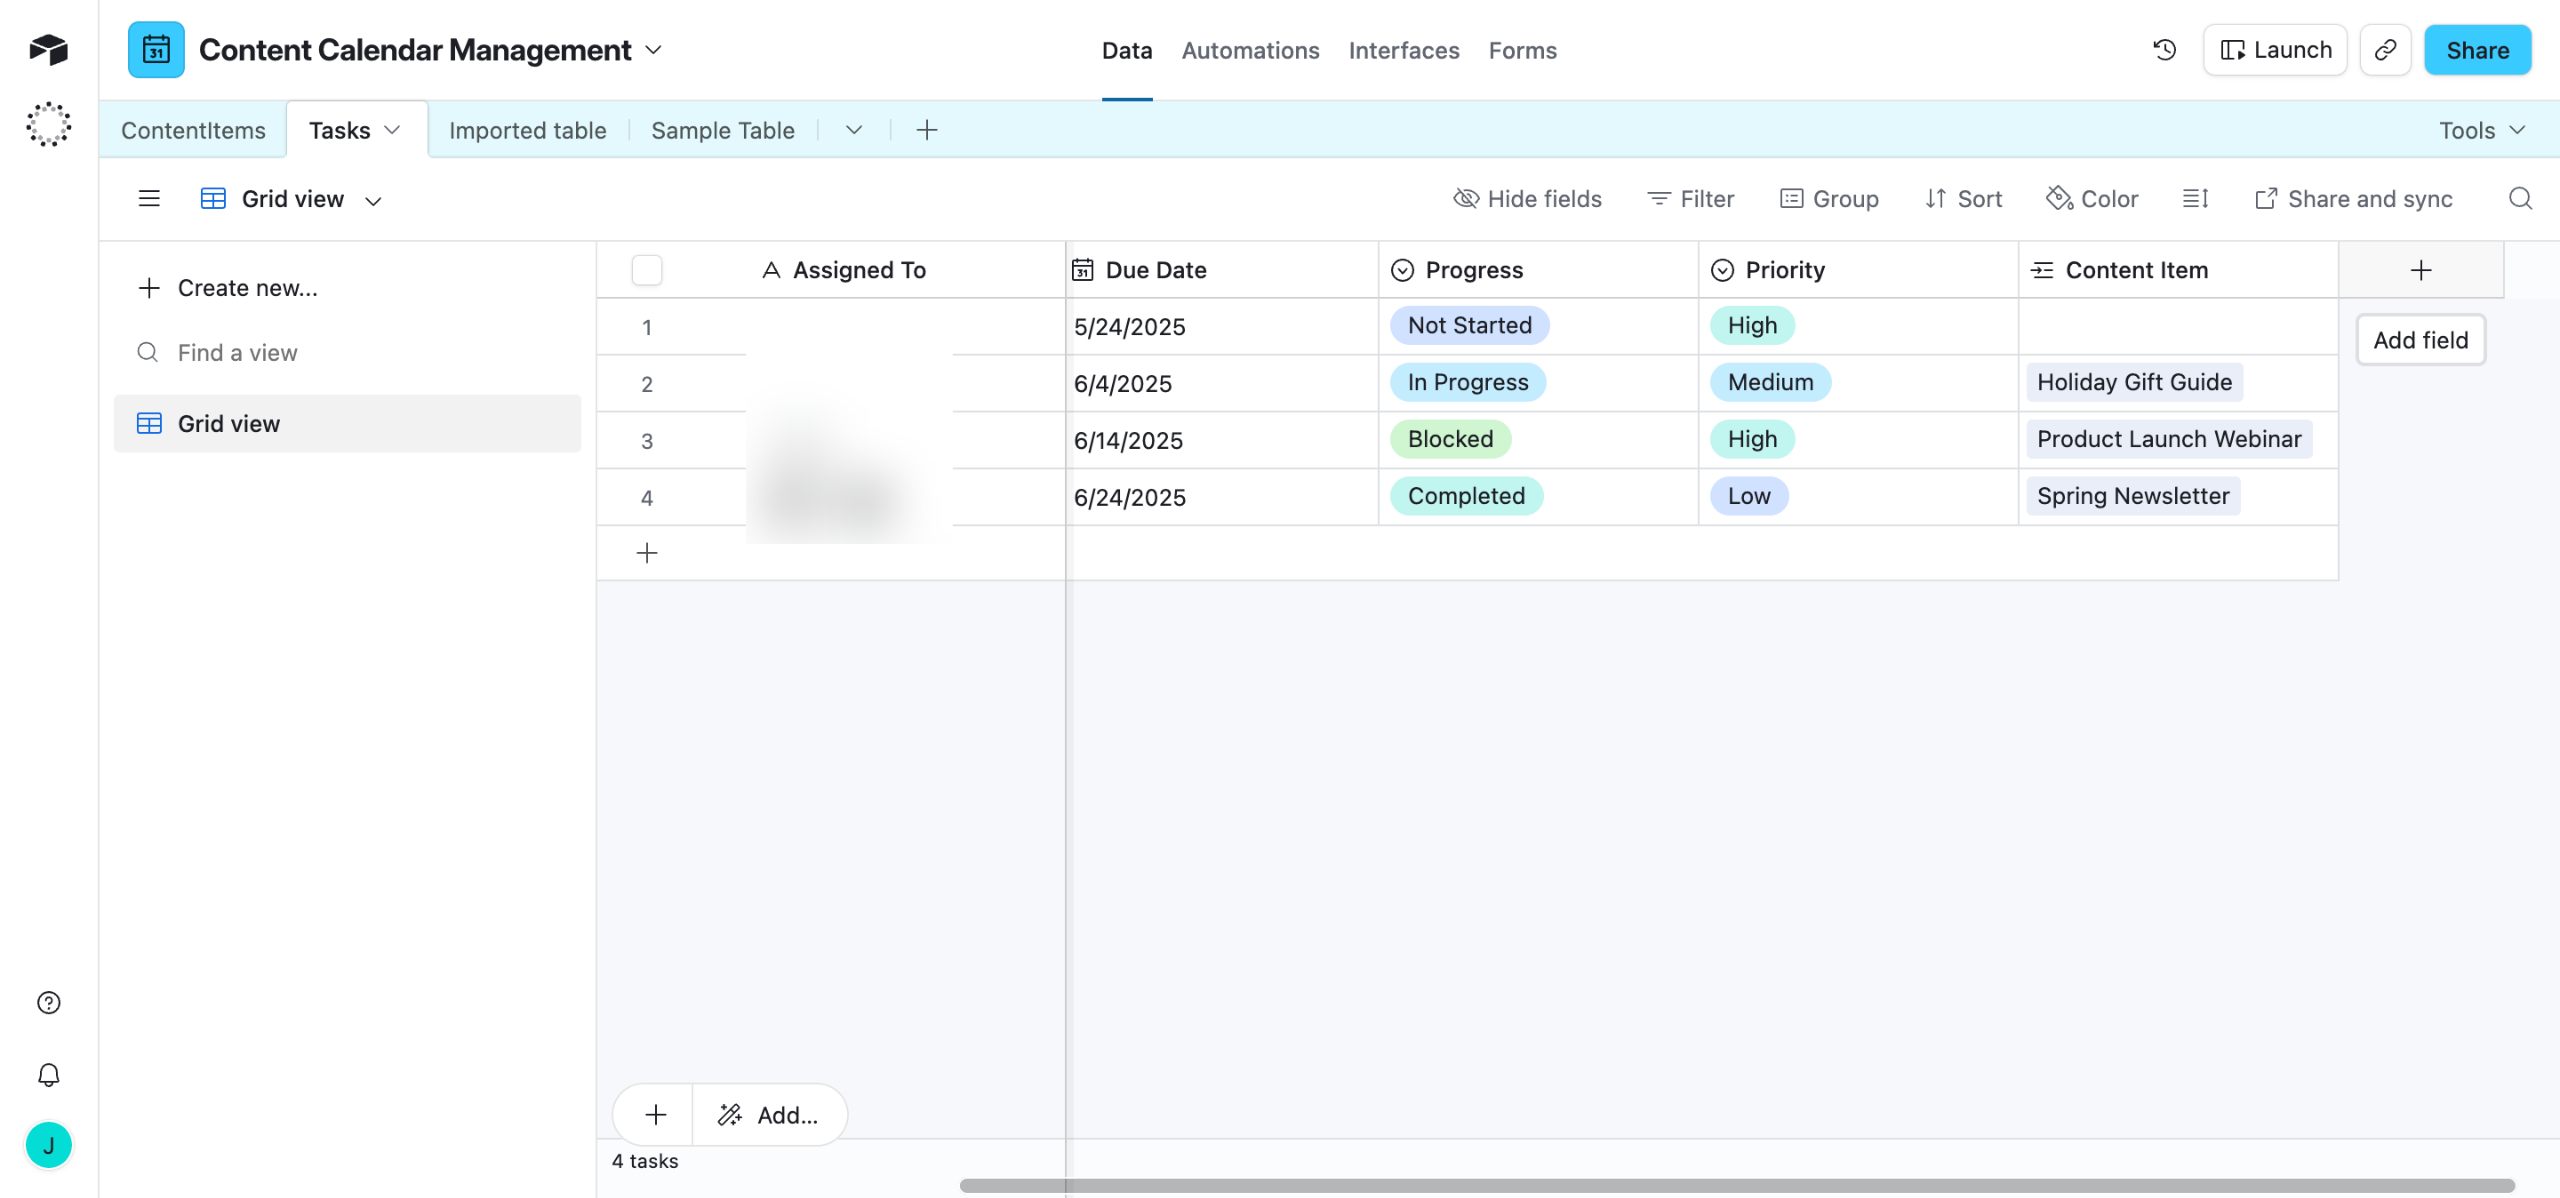Expand the Tools dropdown
Screen dimensions: 2560x1198
click(2482, 130)
